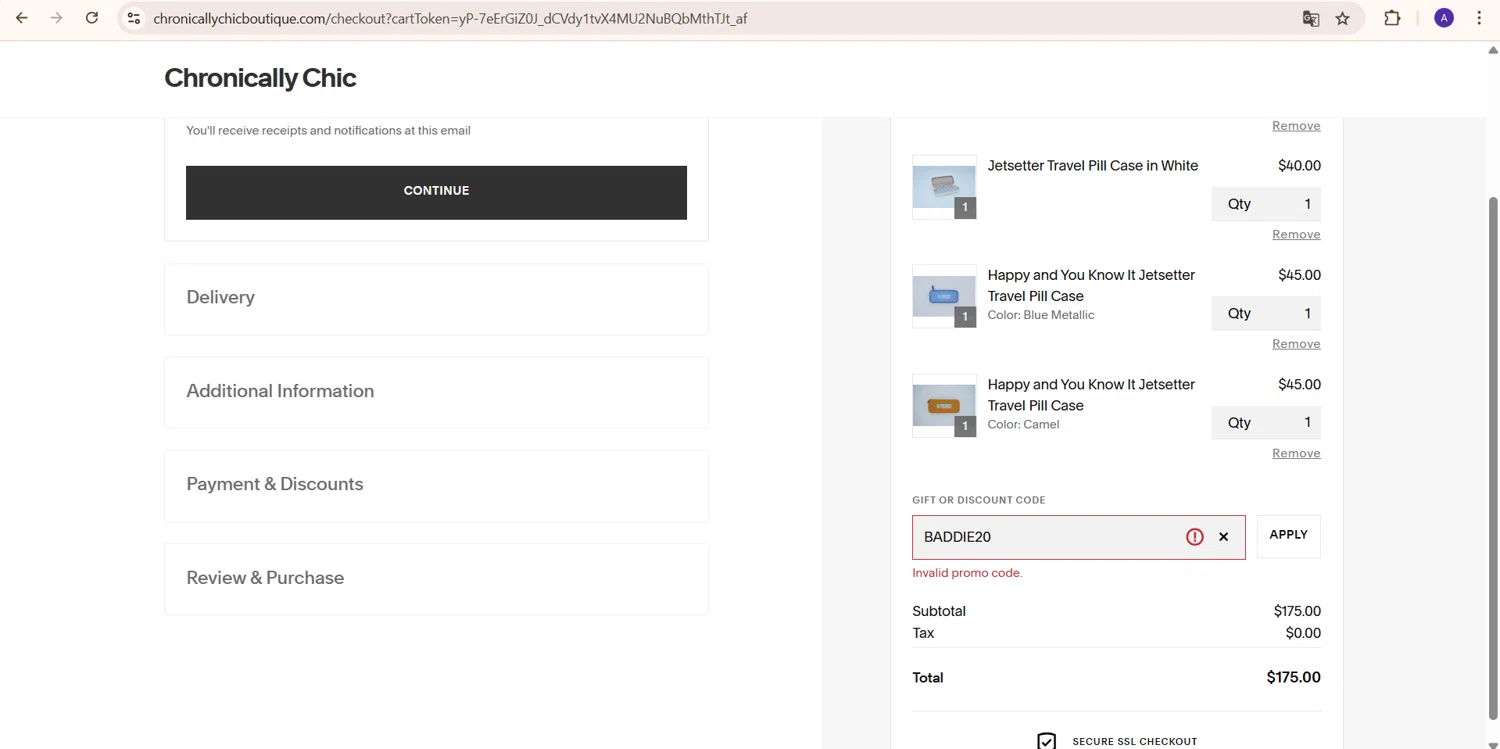Viewport: 1500px width, 749px height.
Task: Open the Chrome profile avatar
Action: click(x=1444, y=18)
